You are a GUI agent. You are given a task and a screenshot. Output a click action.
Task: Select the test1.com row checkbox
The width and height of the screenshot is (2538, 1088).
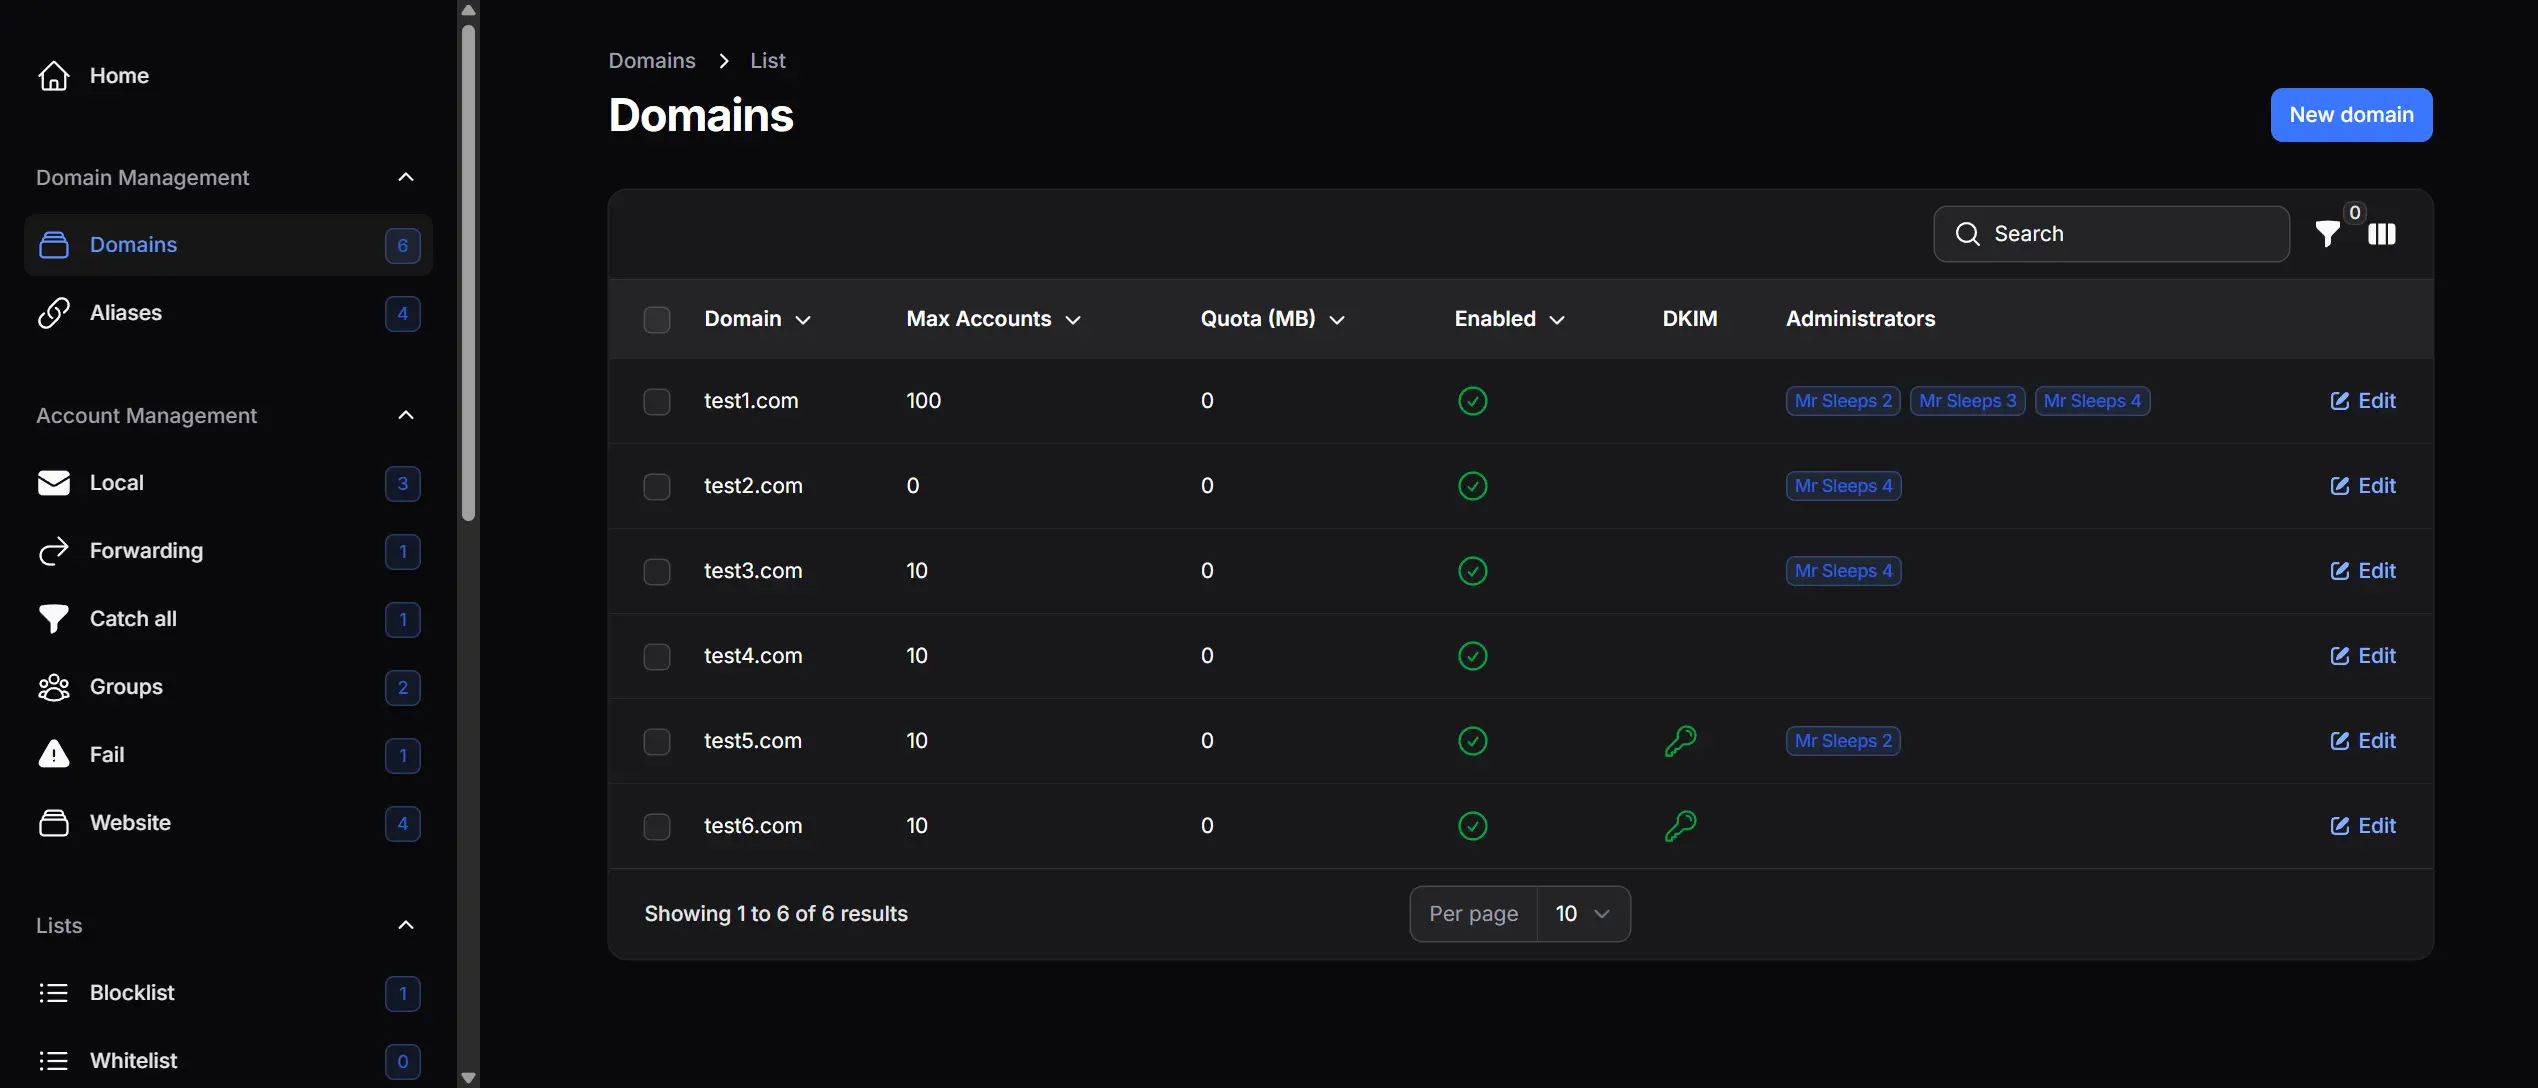click(x=657, y=402)
